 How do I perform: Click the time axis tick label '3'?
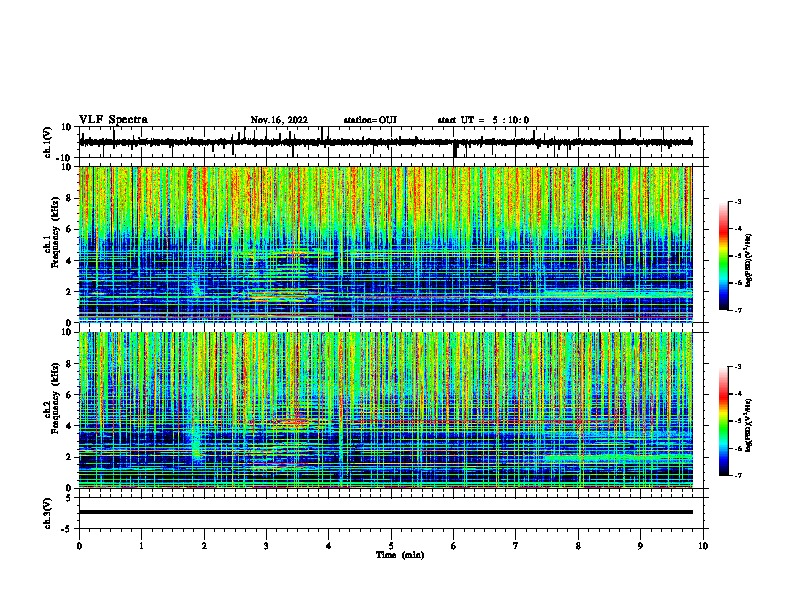[266, 546]
